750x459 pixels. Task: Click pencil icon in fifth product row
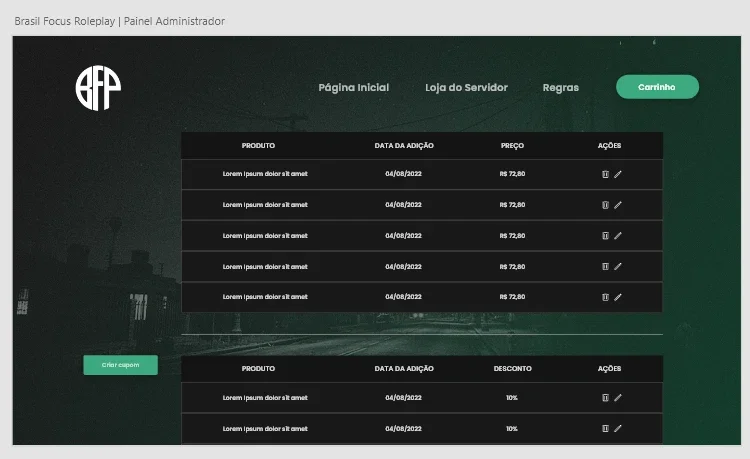click(618, 297)
